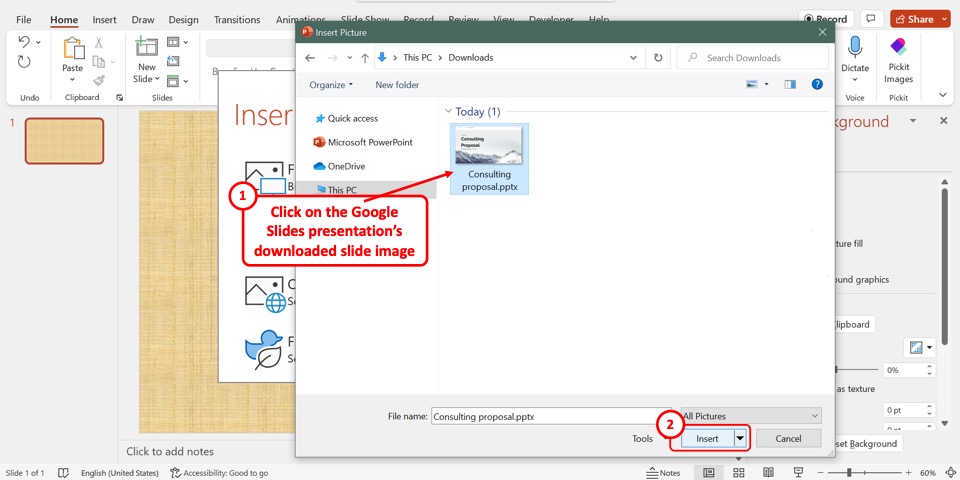Open the Tools menu in dialog
This screenshot has width=960, height=480.
643,438
